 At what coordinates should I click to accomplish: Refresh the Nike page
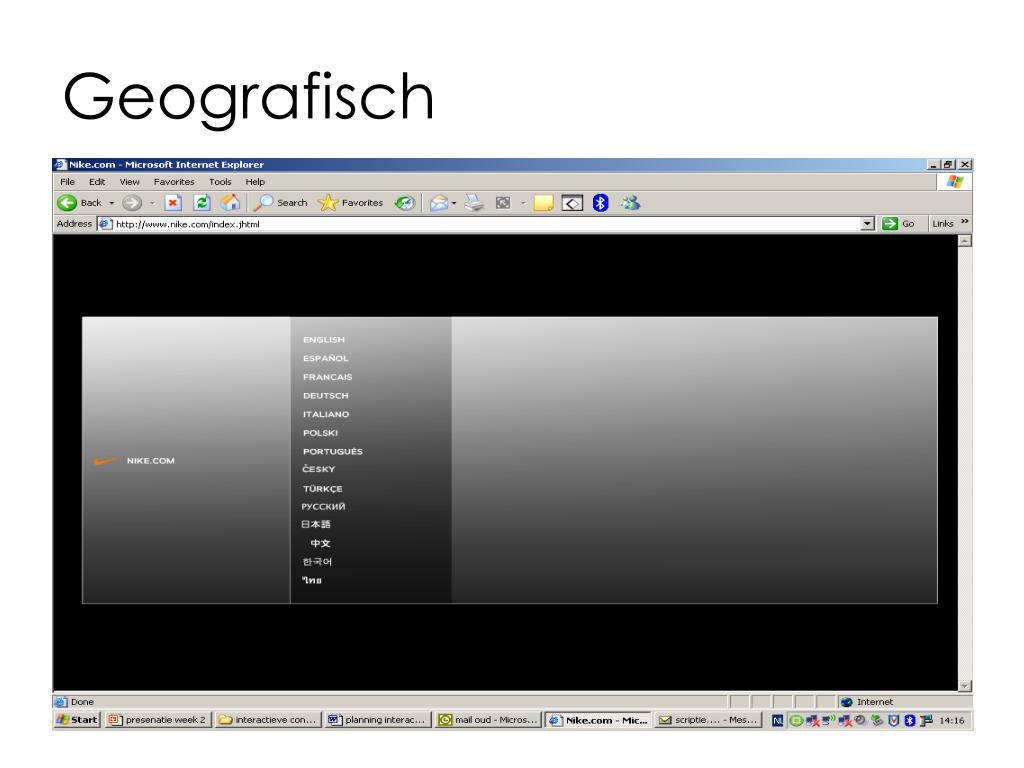coord(202,203)
